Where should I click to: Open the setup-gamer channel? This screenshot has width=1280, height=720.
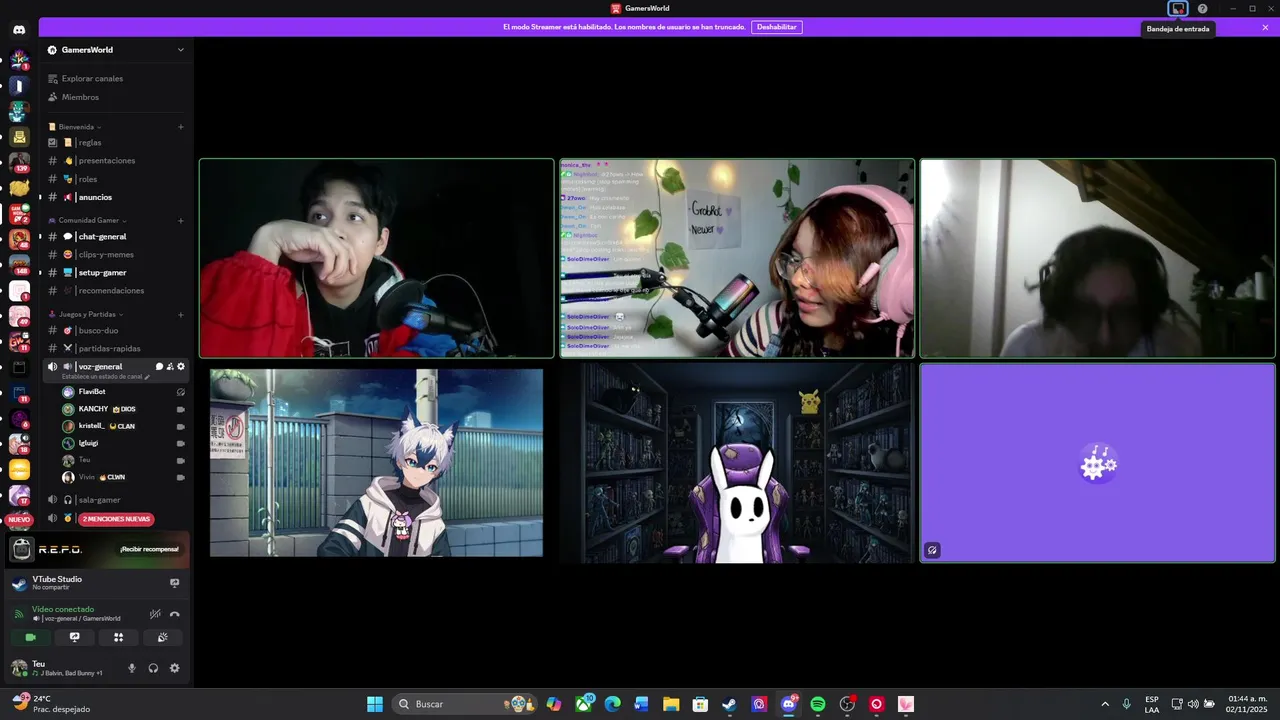(116, 272)
